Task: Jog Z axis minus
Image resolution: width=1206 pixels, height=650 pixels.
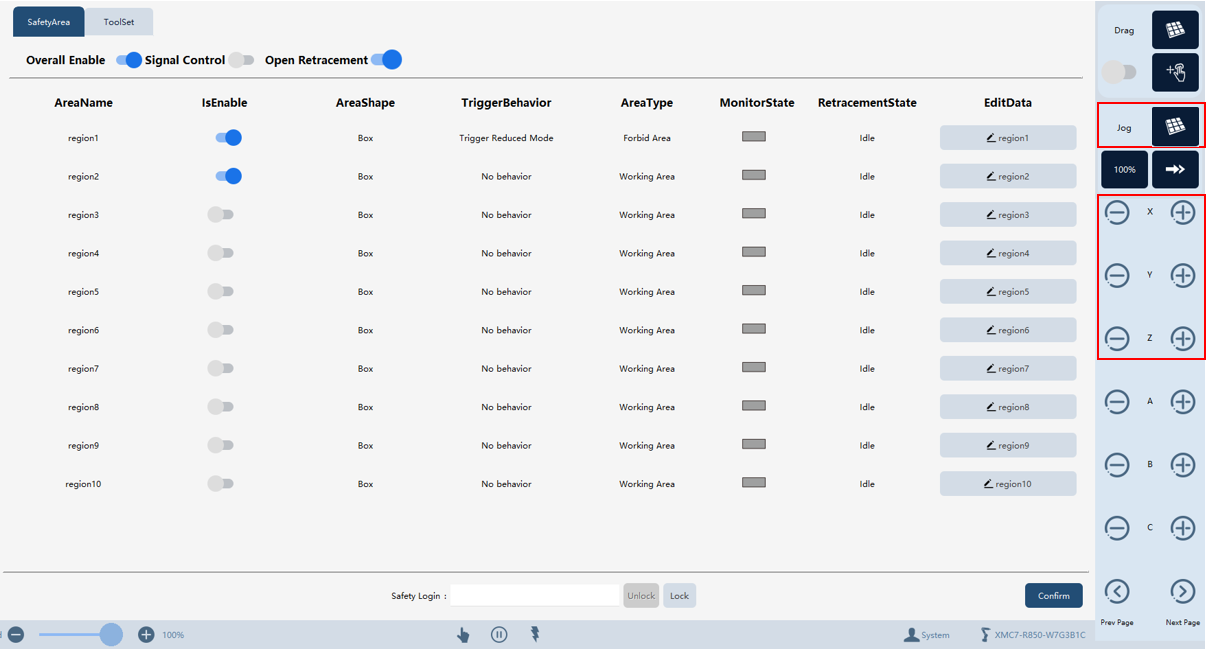Action: pyautogui.click(x=1117, y=338)
